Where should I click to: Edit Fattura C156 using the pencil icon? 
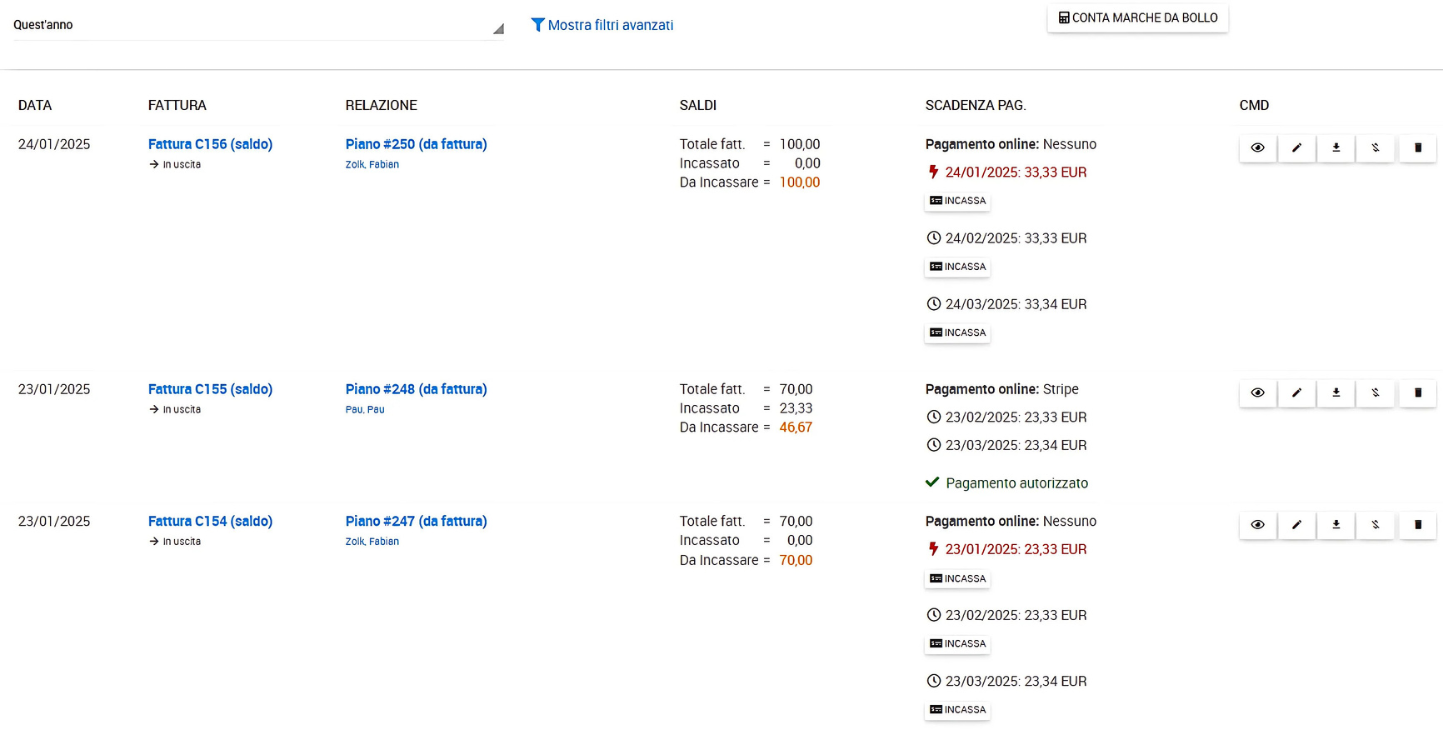click(x=1297, y=148)
